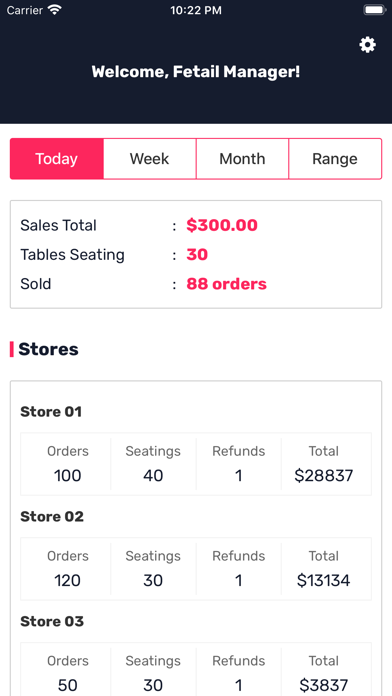
Task: Open the Store 03 entry
Action: tap(52, 621)
